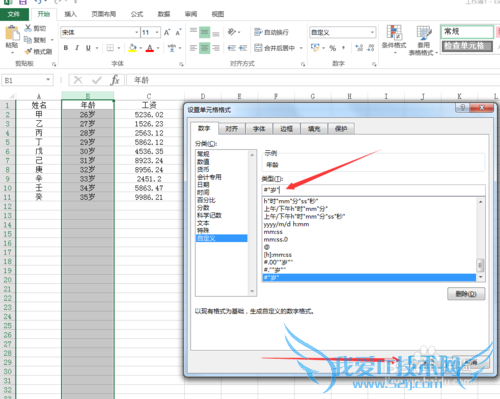Open the Border (边框) tab in dialog
The width and height of the screenshot is (500, 399).
pyautogui.click(x=286, y=128)
